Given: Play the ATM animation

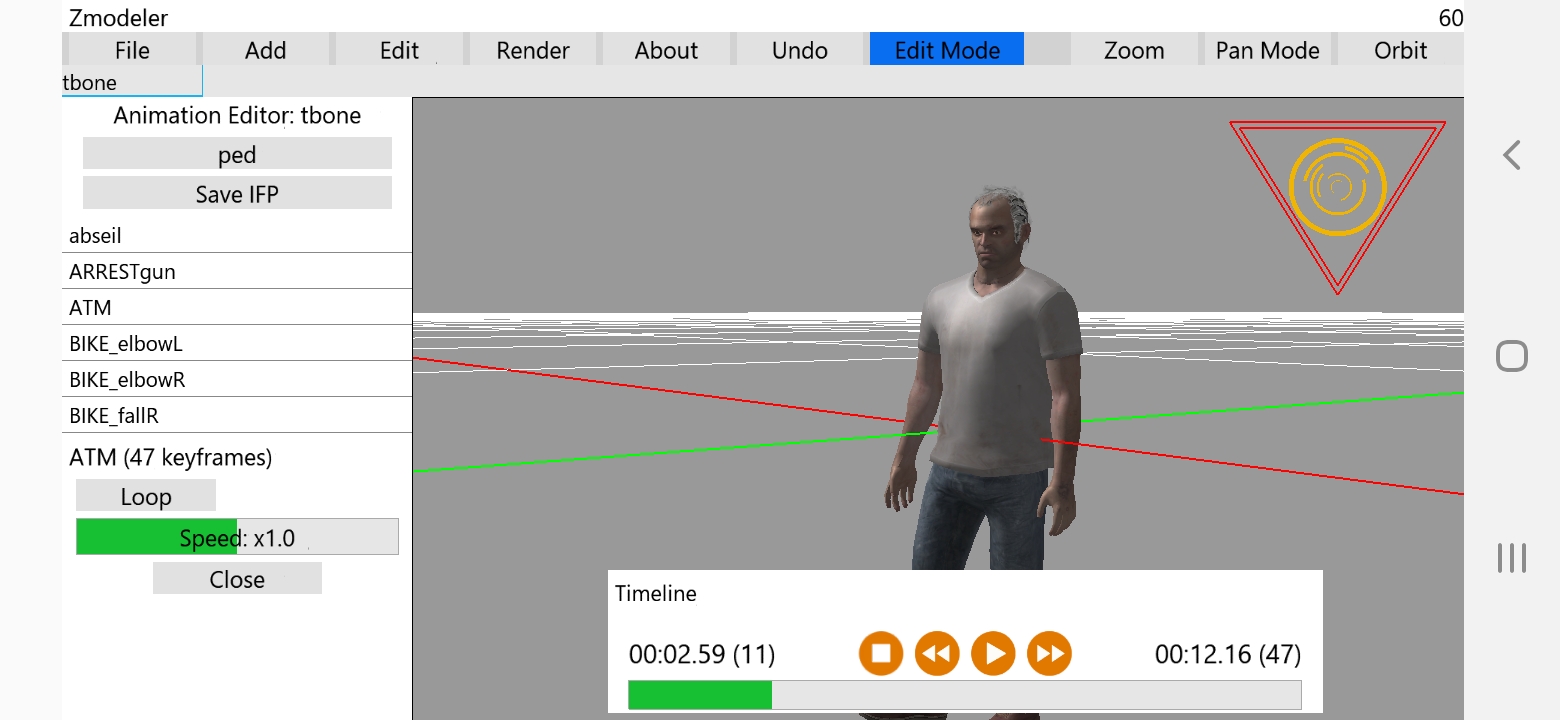Looking at the screenshot, I should click(993, 654).
